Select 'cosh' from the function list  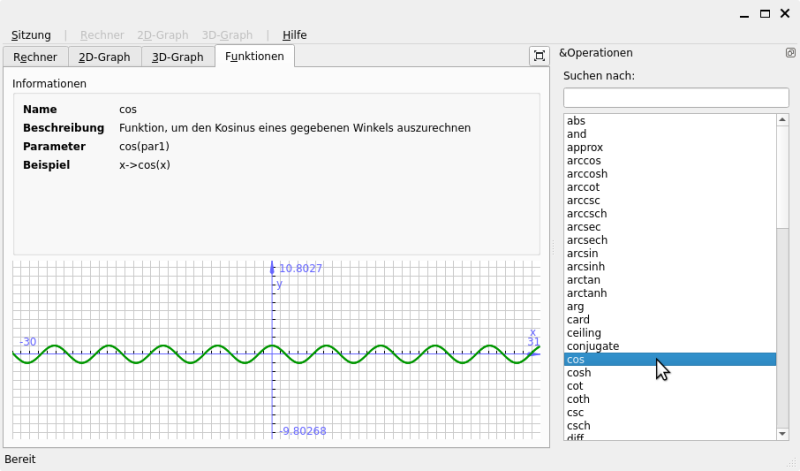(578, 373)
